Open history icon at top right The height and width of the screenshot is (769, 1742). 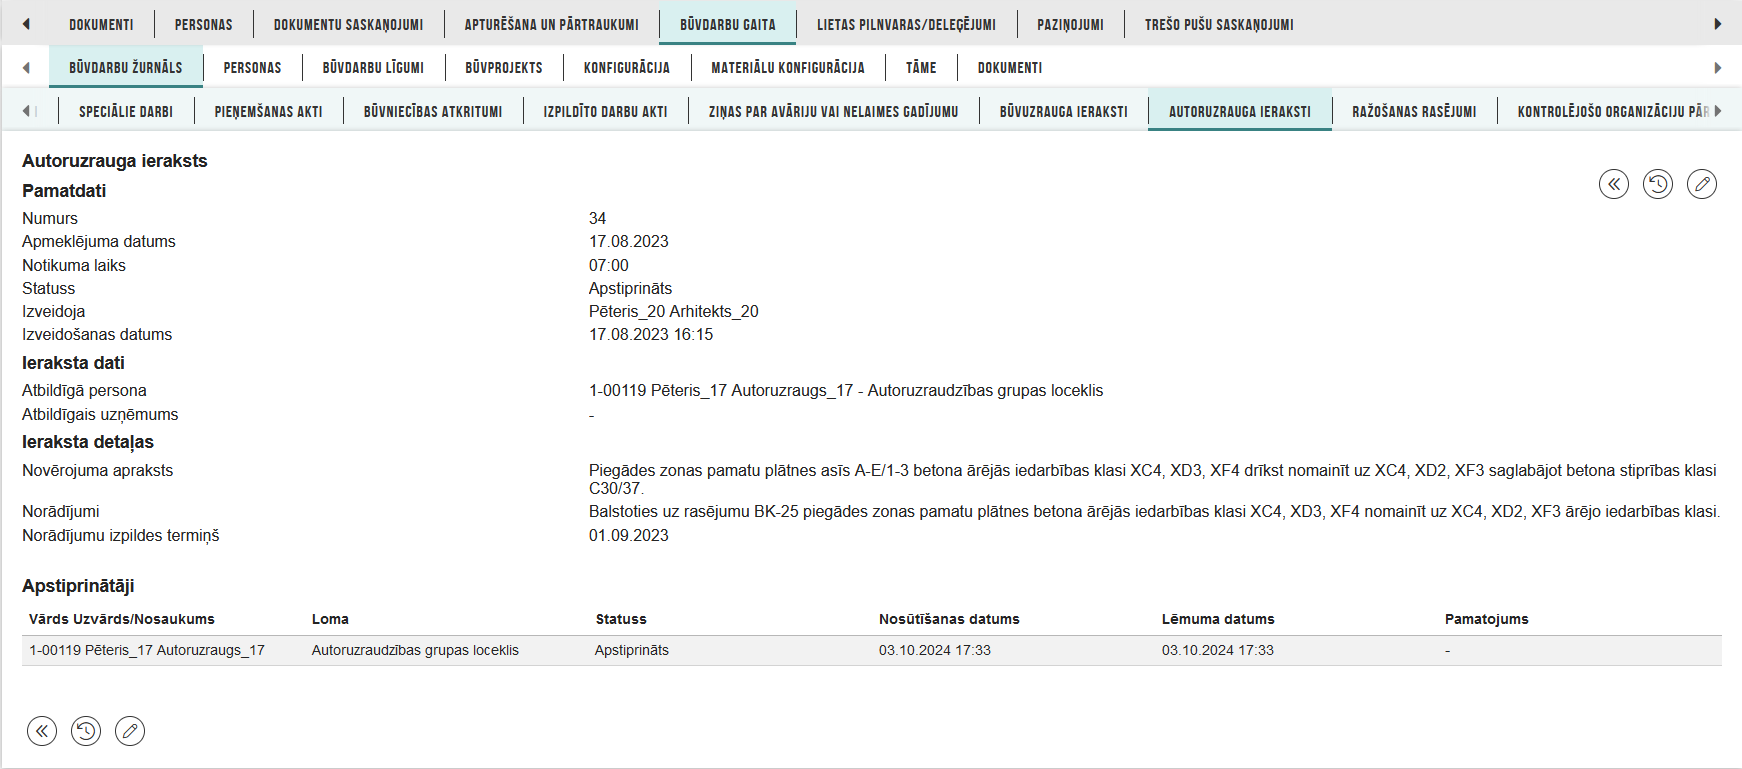(1657, 184)
